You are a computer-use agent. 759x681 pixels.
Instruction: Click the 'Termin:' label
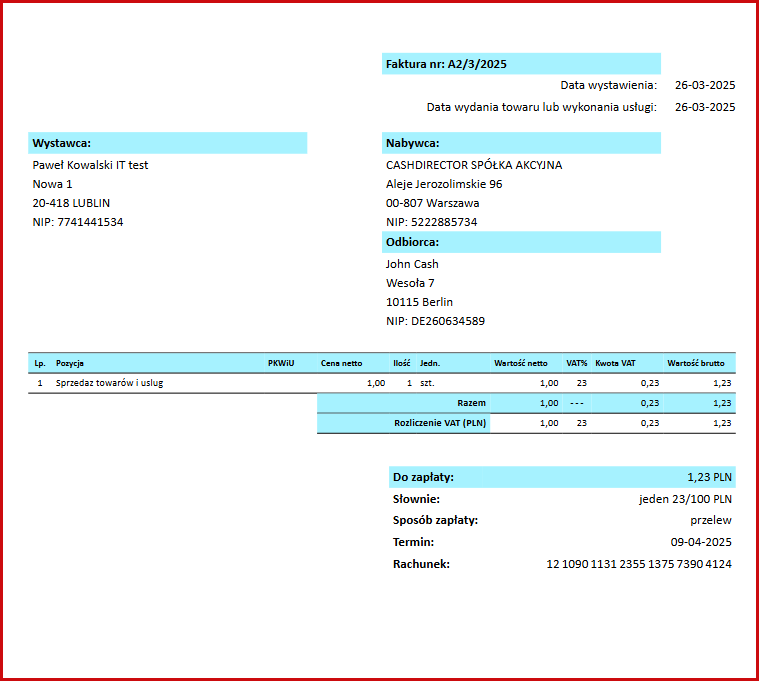click(413, 542)
